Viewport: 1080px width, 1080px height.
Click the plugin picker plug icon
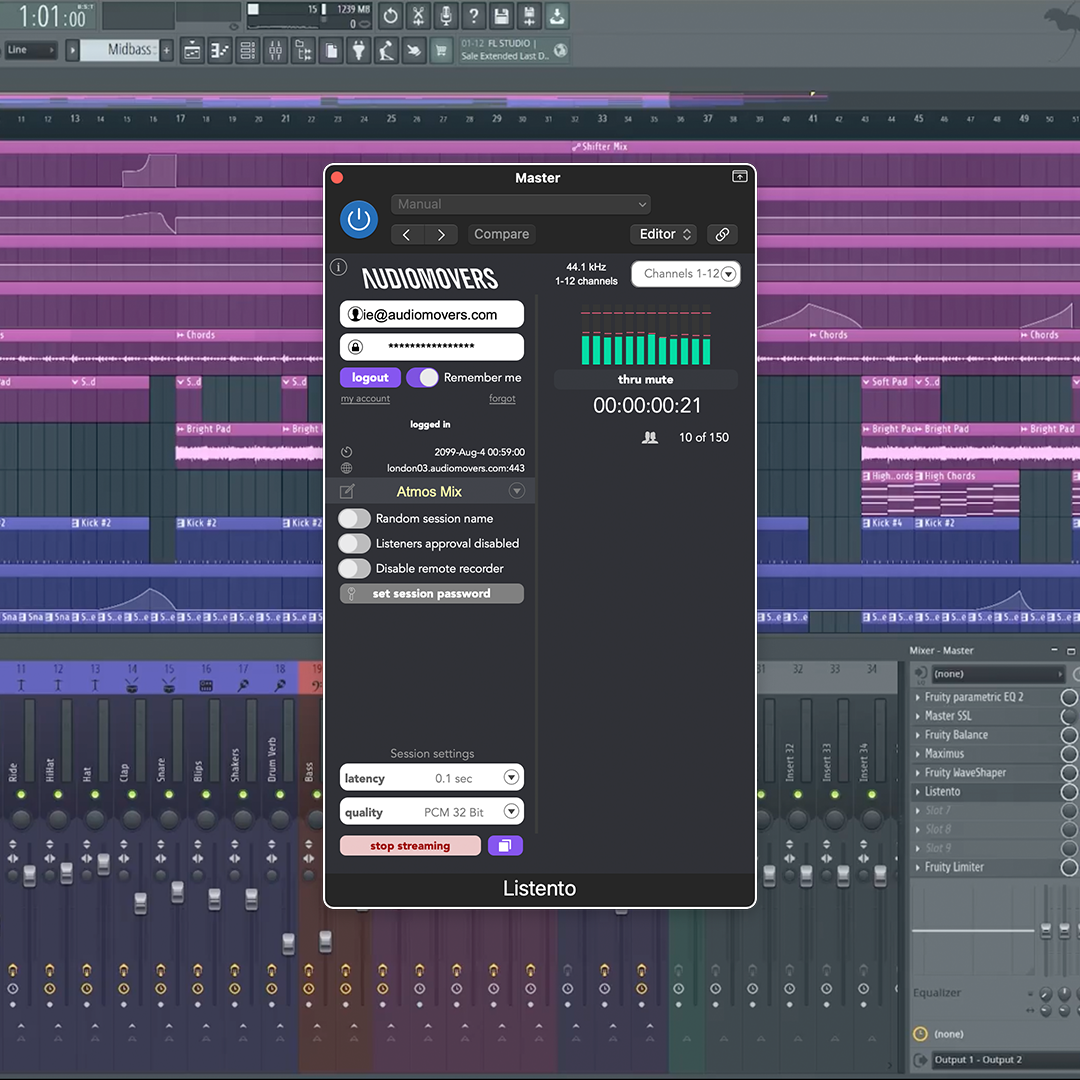[x=358, y=50]
